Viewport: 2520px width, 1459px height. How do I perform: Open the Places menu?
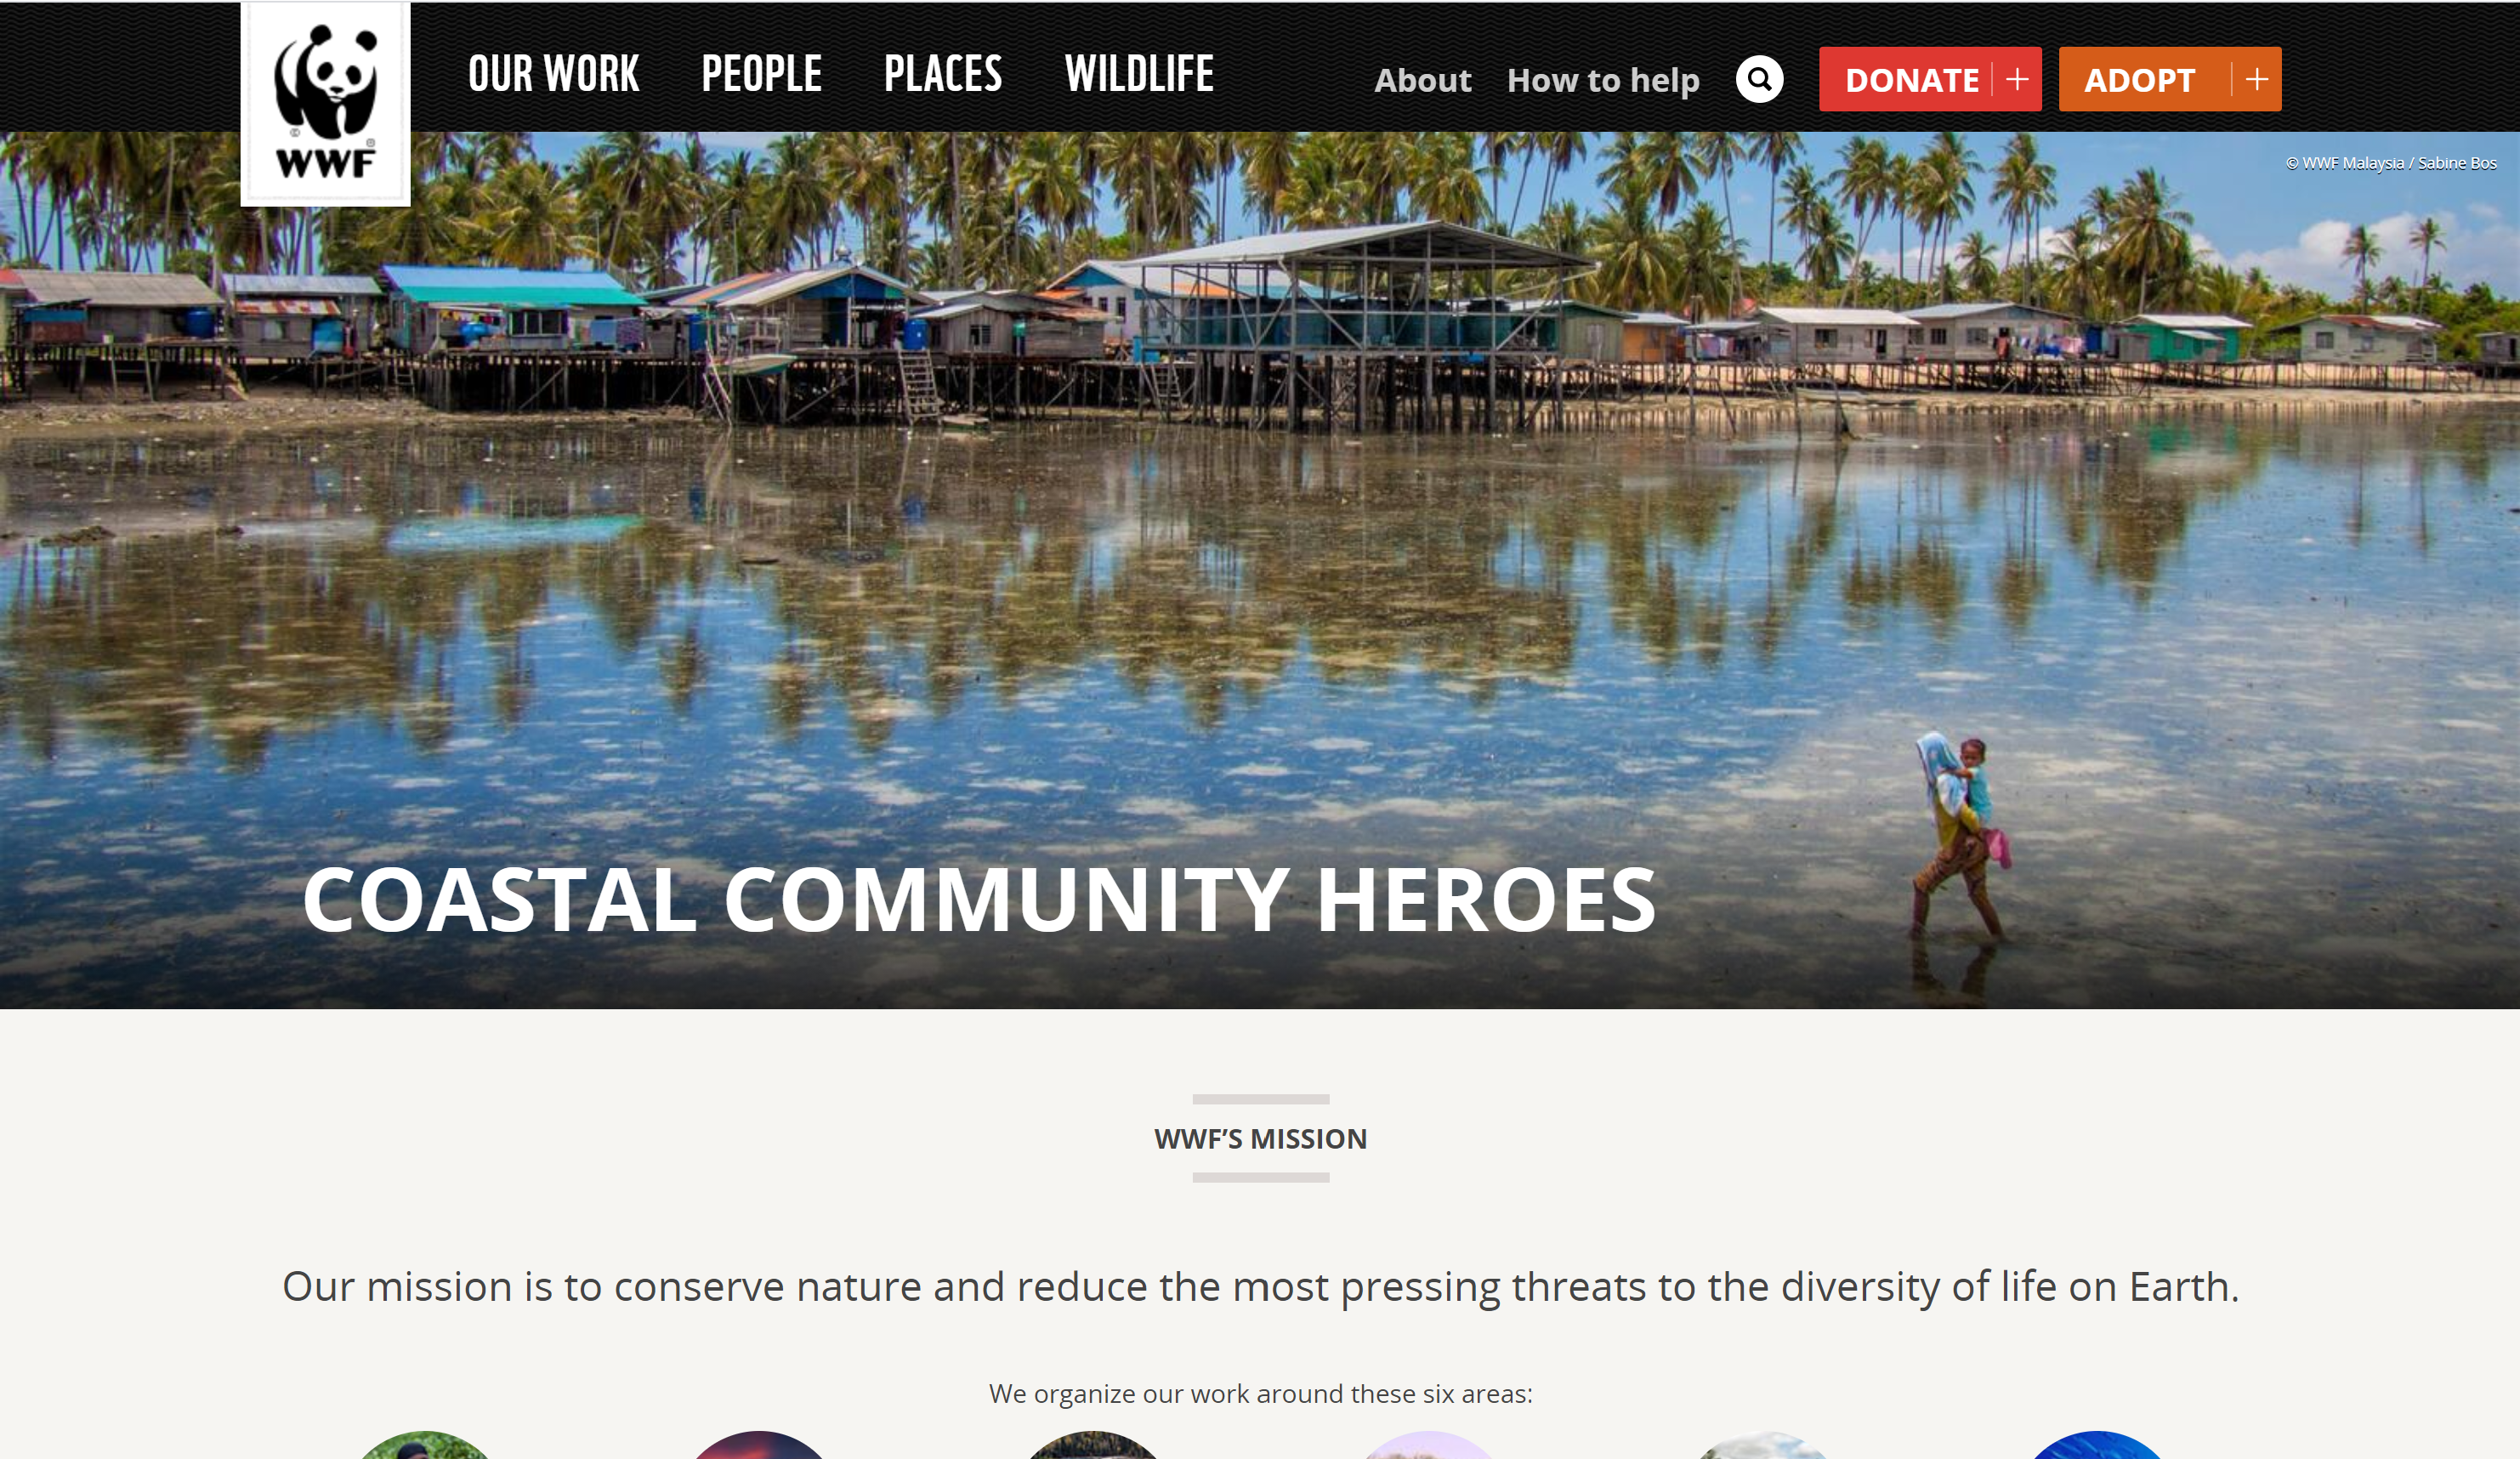pos(943,74)
